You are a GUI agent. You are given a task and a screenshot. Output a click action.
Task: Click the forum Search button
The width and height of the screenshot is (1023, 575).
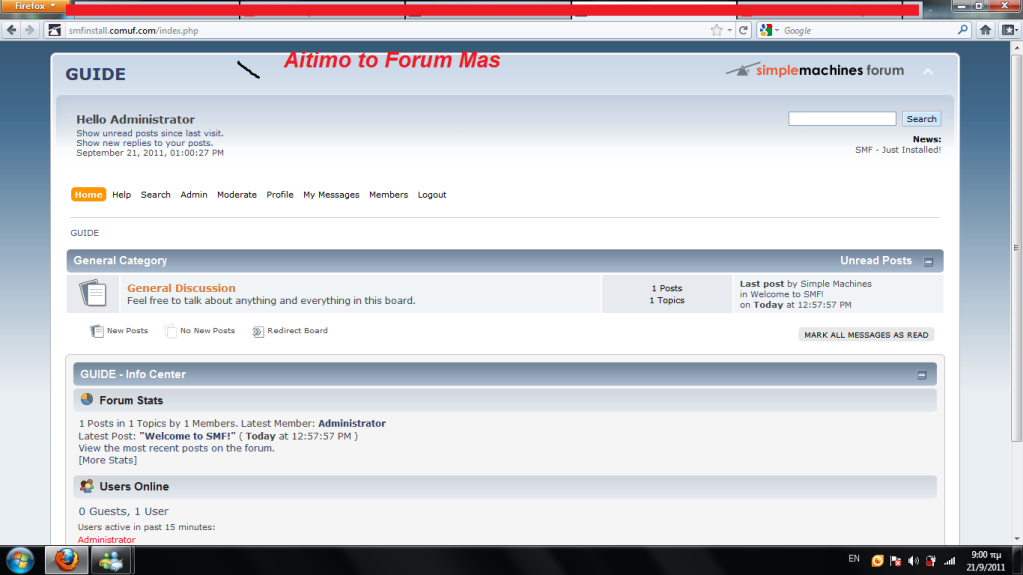click(x=921, y=119)
